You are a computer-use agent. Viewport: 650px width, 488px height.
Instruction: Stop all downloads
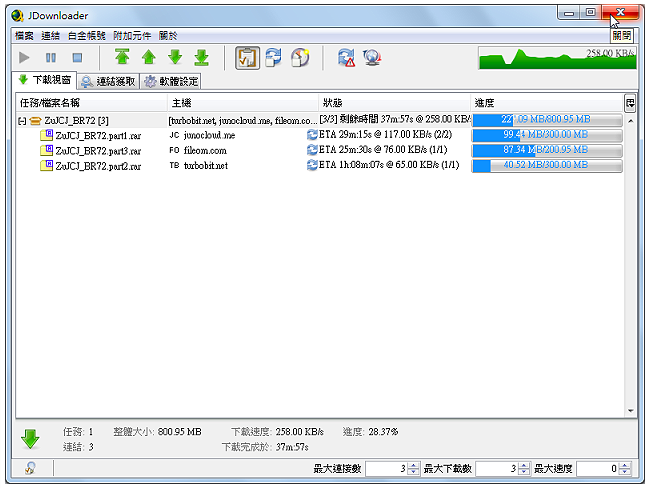pos(77,58)
